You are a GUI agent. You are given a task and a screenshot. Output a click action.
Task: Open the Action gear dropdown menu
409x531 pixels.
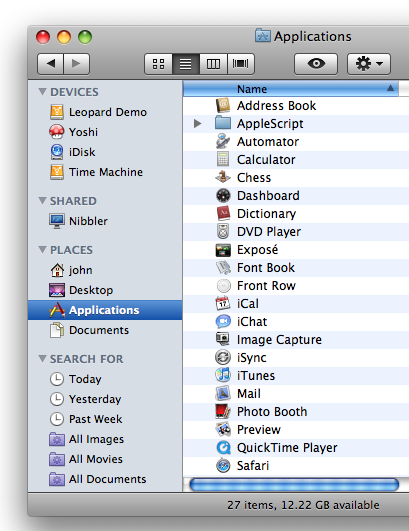[369, 64]
